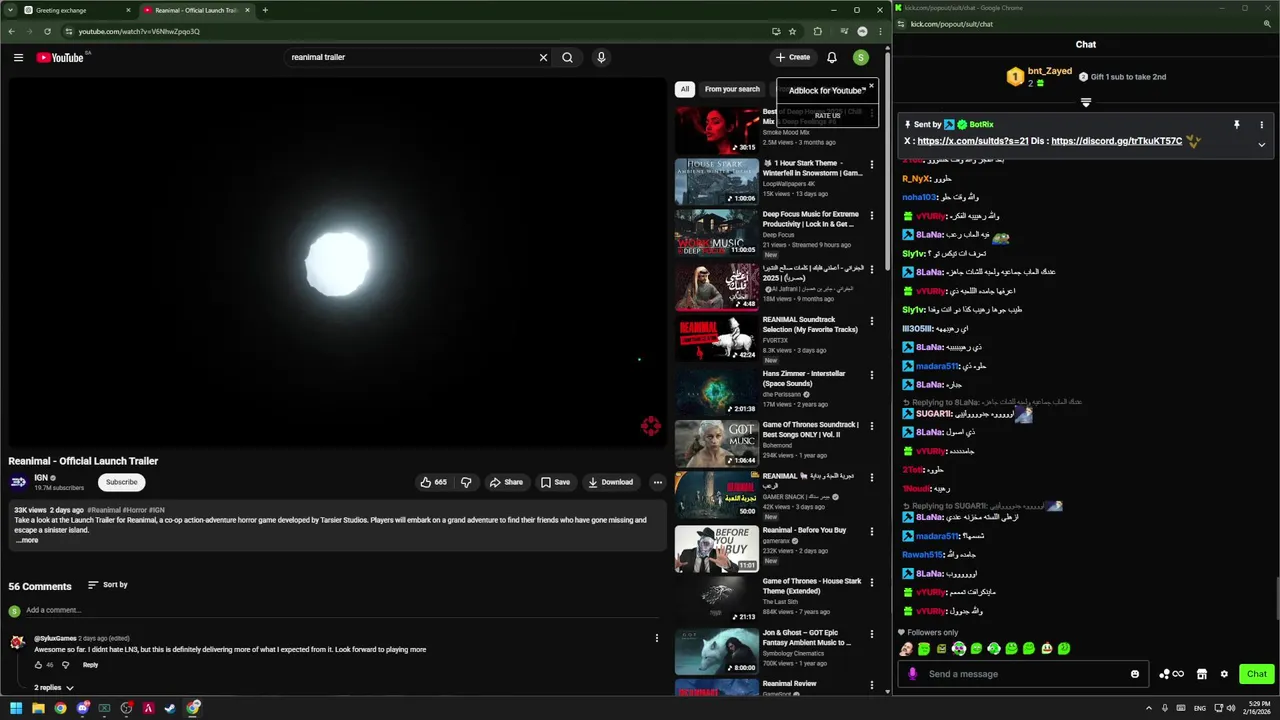
Task: Click the Create button on YouTube
Action: point(793,57)
